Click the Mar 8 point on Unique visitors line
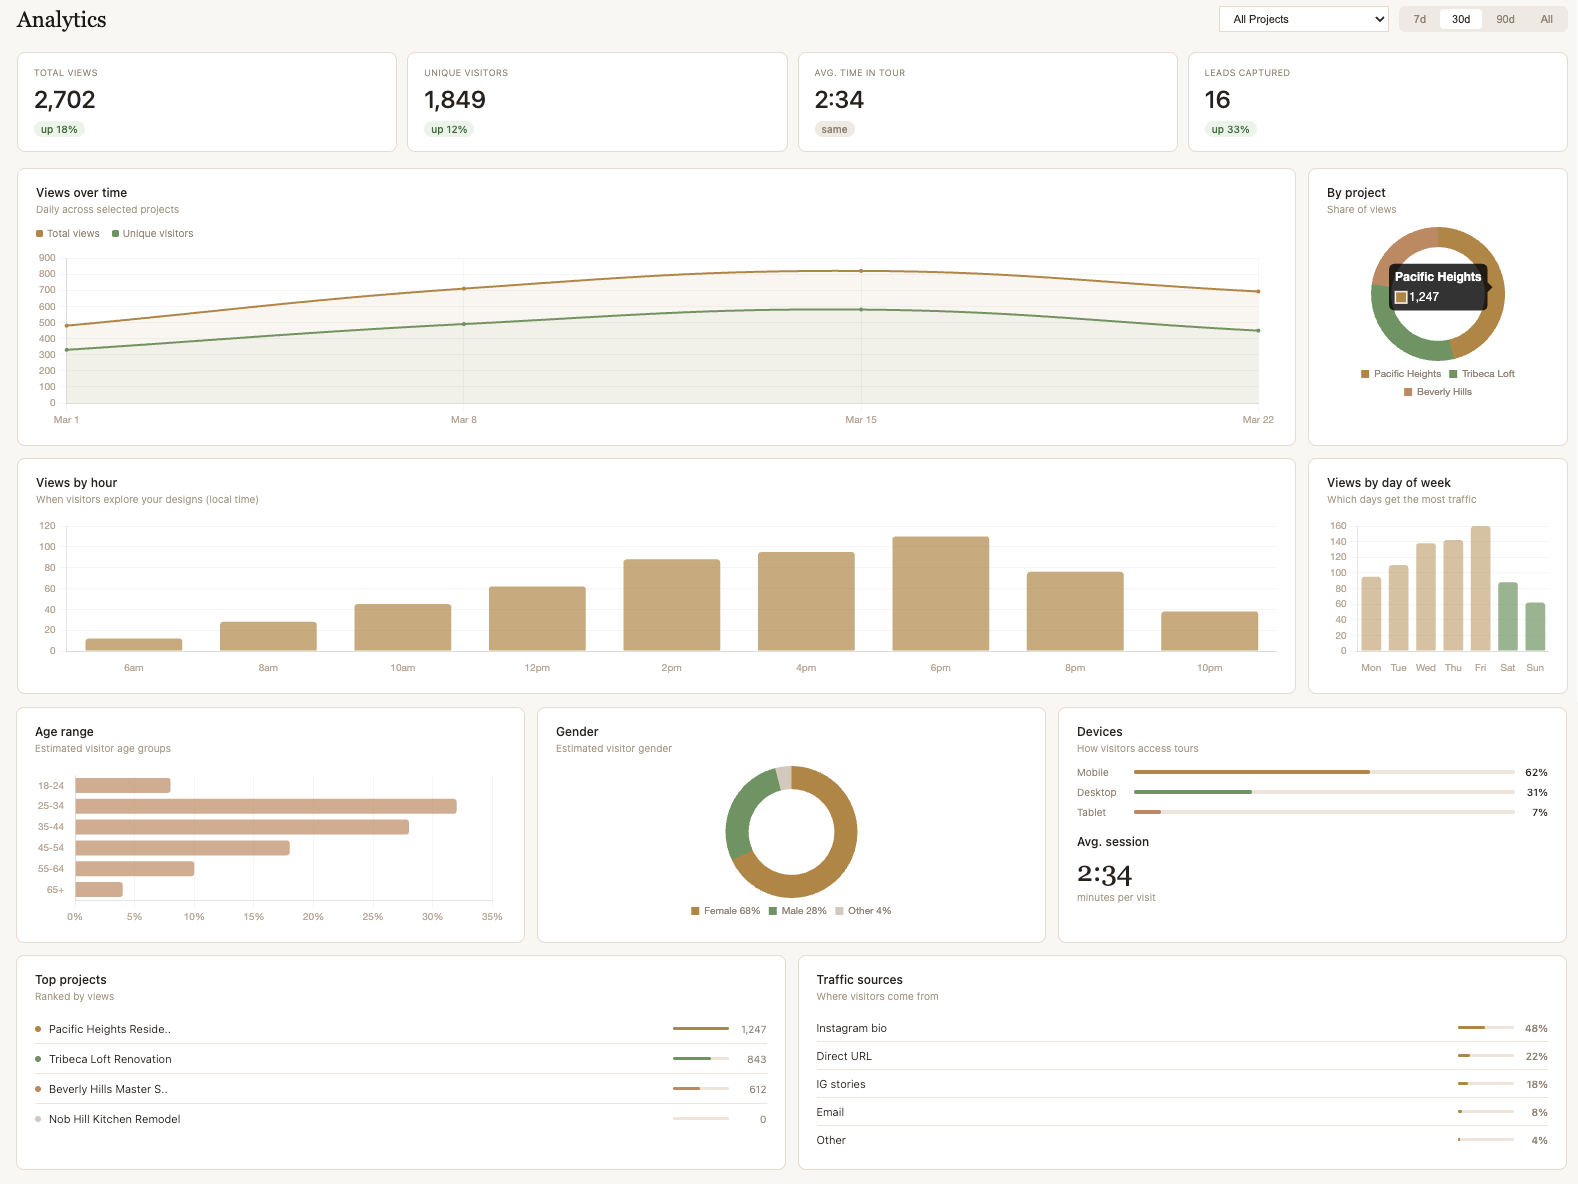Image resolution: width=1578 pixels, height=1184 pixels. pyautogui.click(x=463, y=324)
